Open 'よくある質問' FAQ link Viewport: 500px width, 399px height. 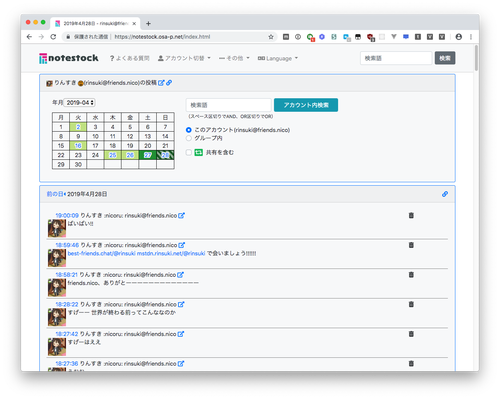pyautogui.click(x=130, y=58)
